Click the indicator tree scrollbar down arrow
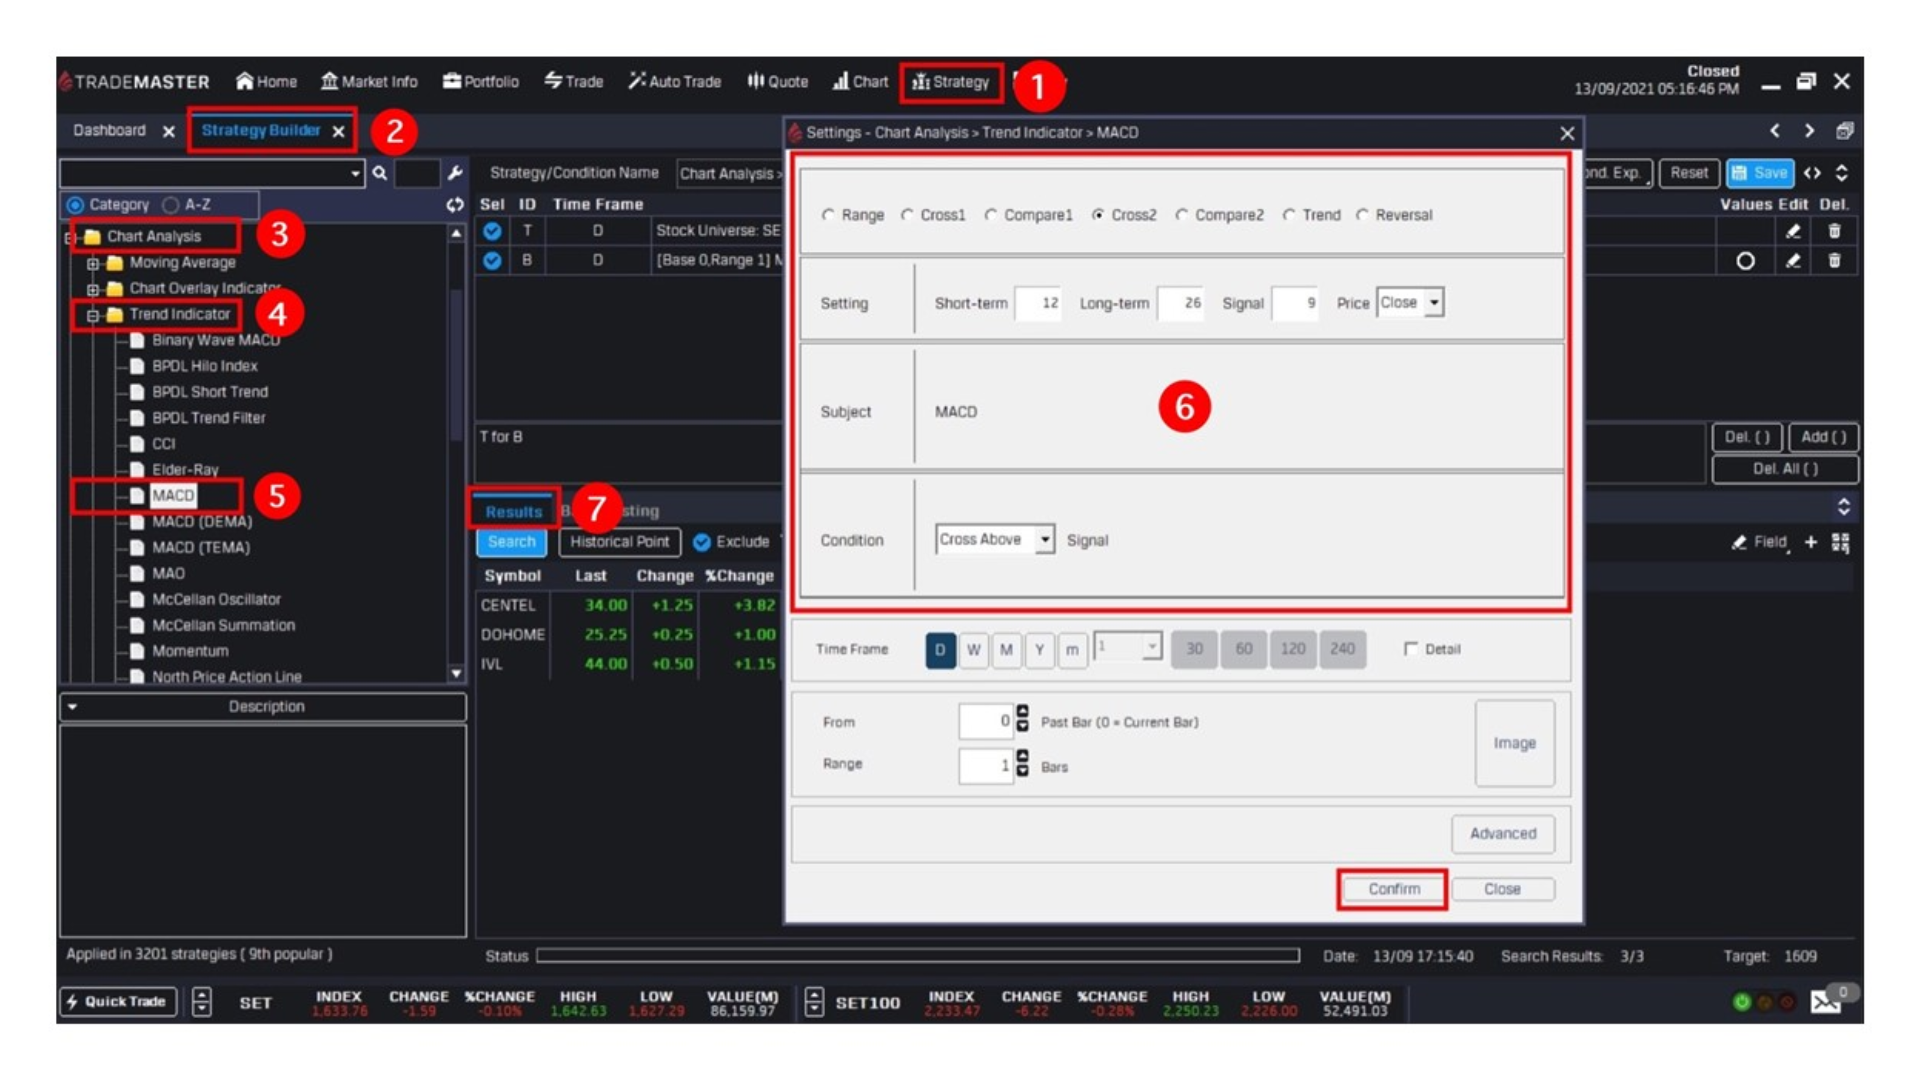This screenshot has width=1920, height=1080. 456,674
